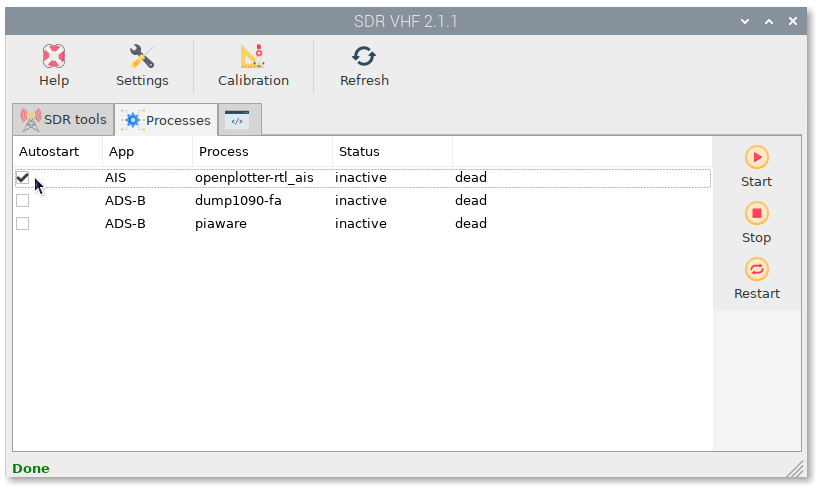The image size is (816, 488).
Task: Click ADS-B cell in dump1090-fa row
Action: point(125,200)
